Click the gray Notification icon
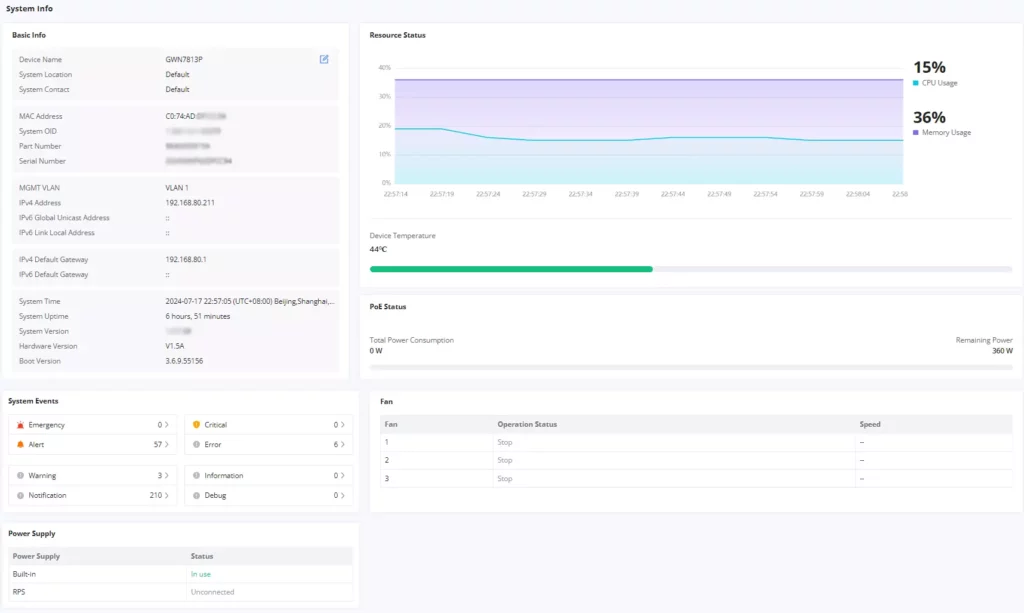The height and width of the screenshot is (613, 1024). click(20, 495)
